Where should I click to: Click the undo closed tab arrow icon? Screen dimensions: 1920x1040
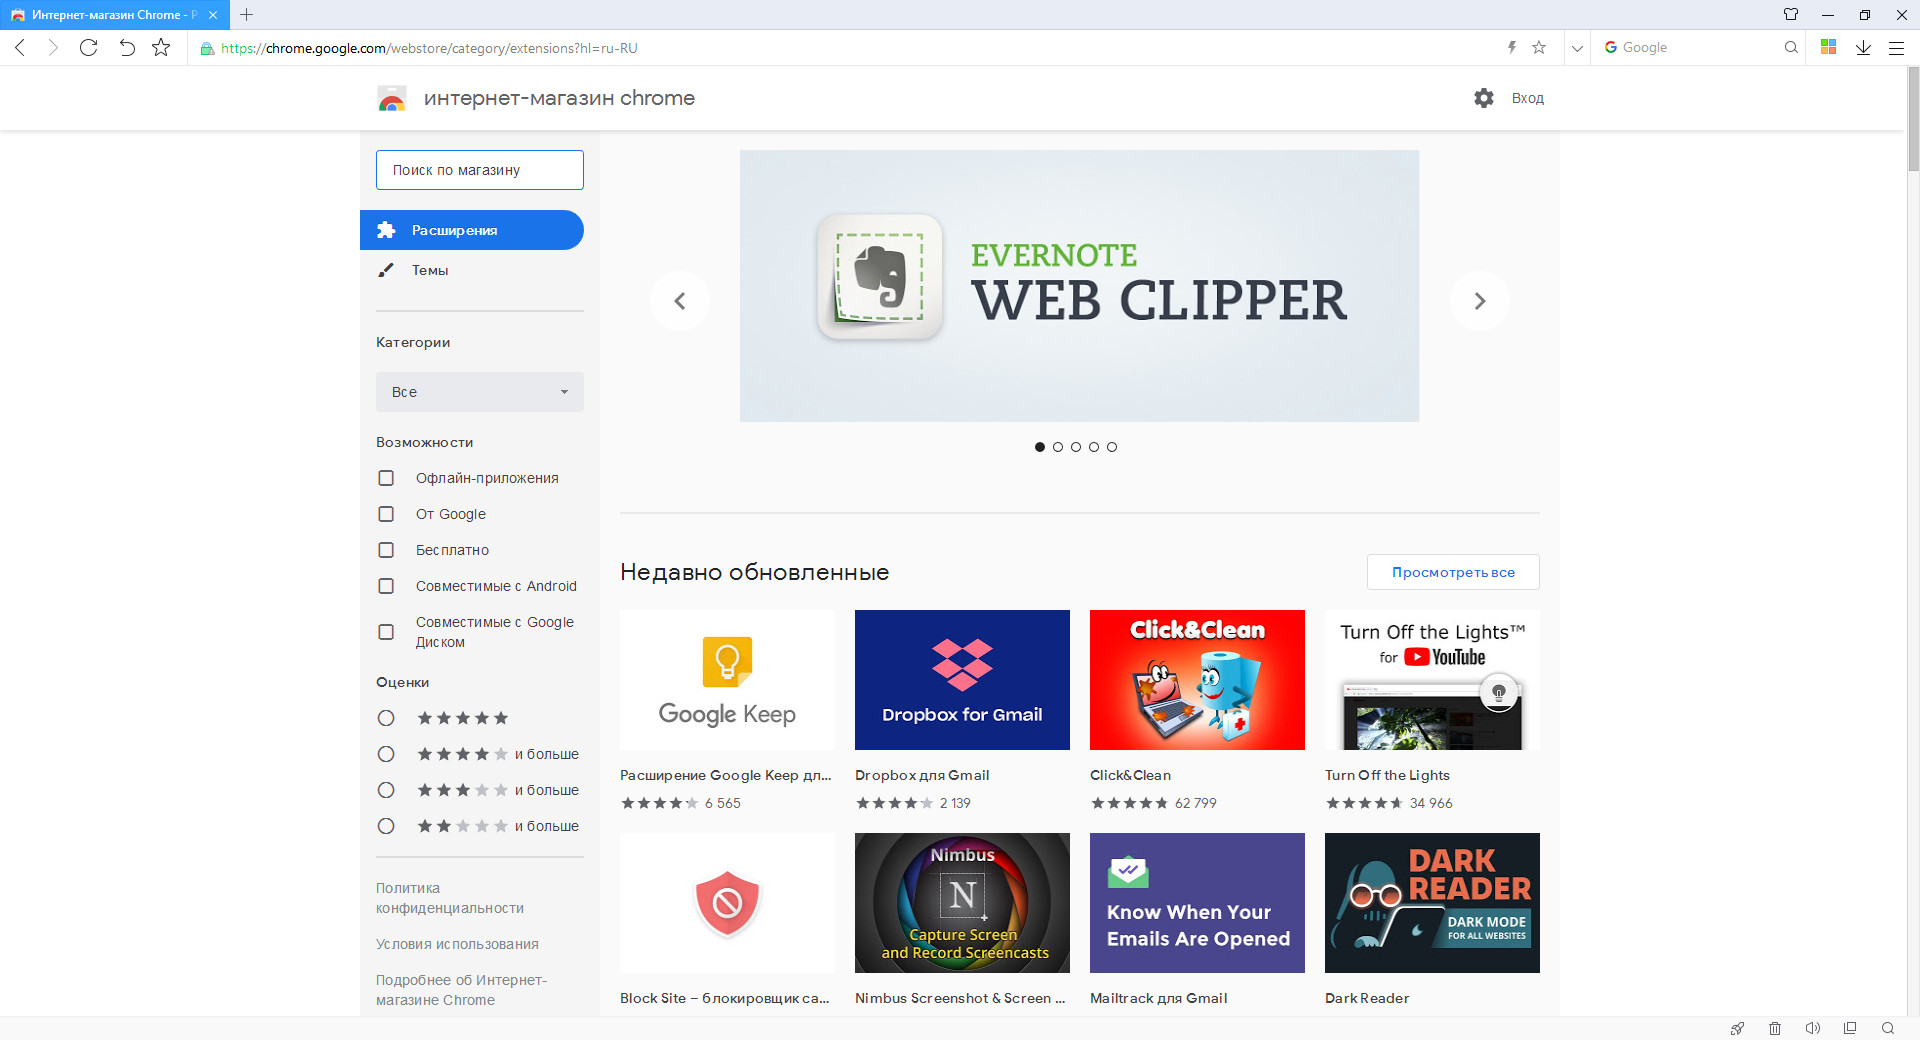pyautogui.click(x=126, y=47)
